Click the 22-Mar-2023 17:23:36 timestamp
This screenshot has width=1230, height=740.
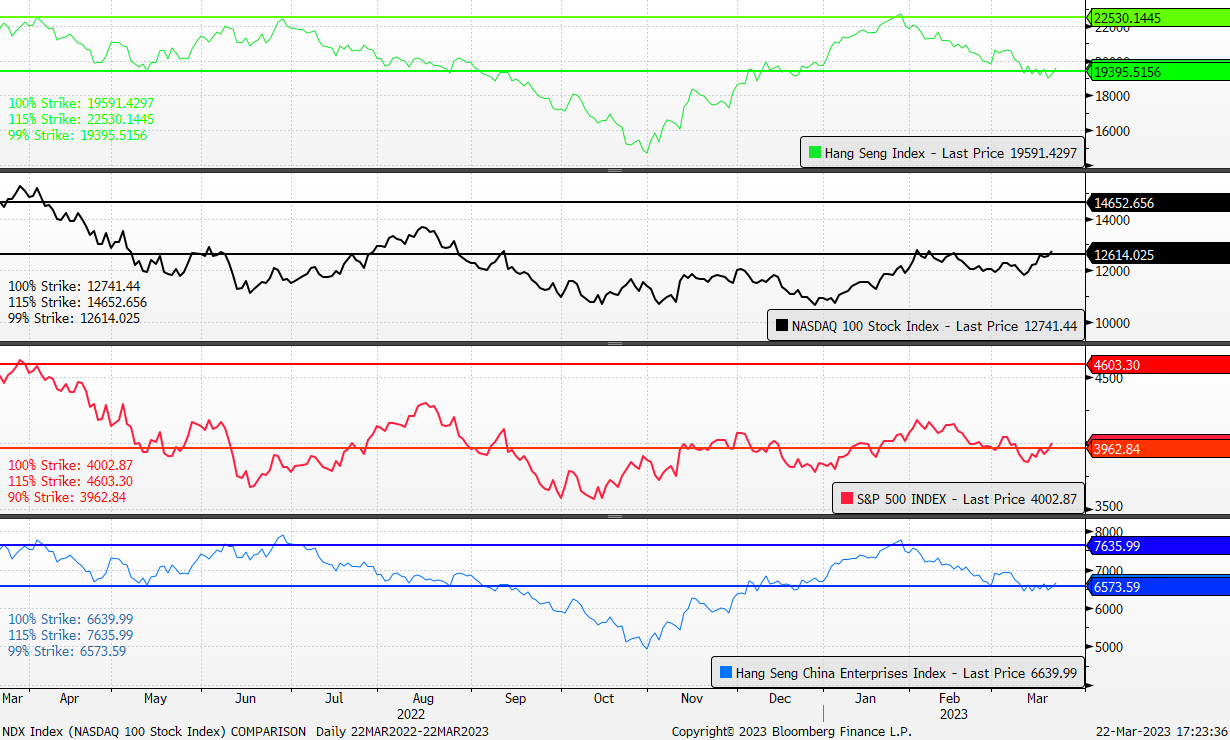pyautogui.click(x=1161, y=732)
